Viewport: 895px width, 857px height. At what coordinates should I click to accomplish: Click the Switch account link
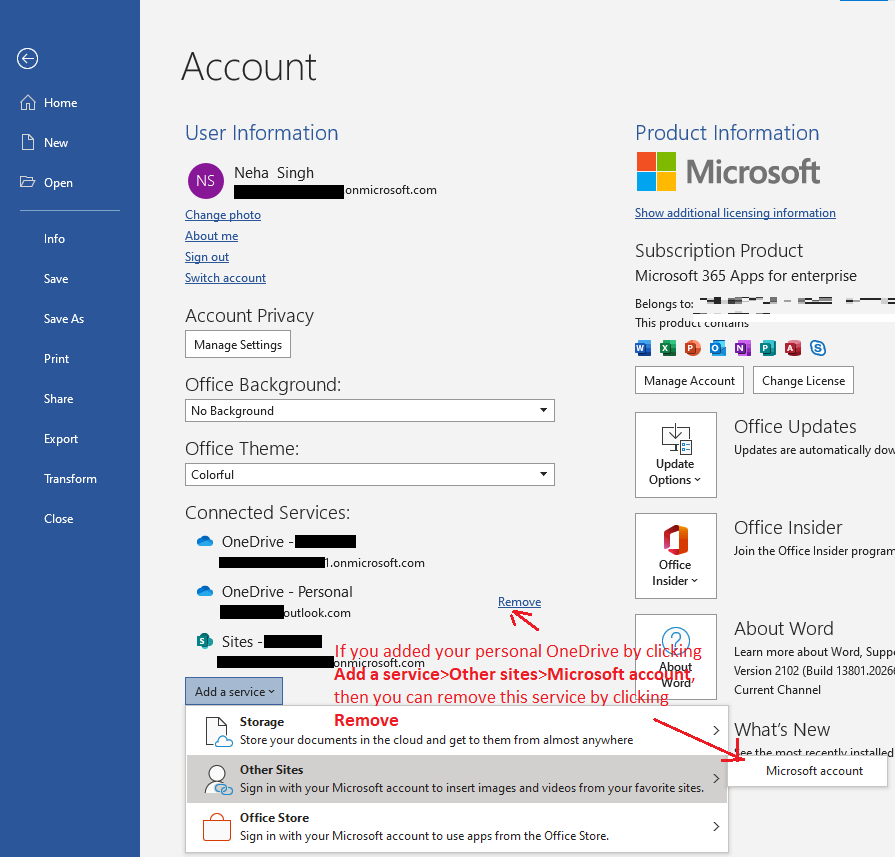tap(225, 278)
